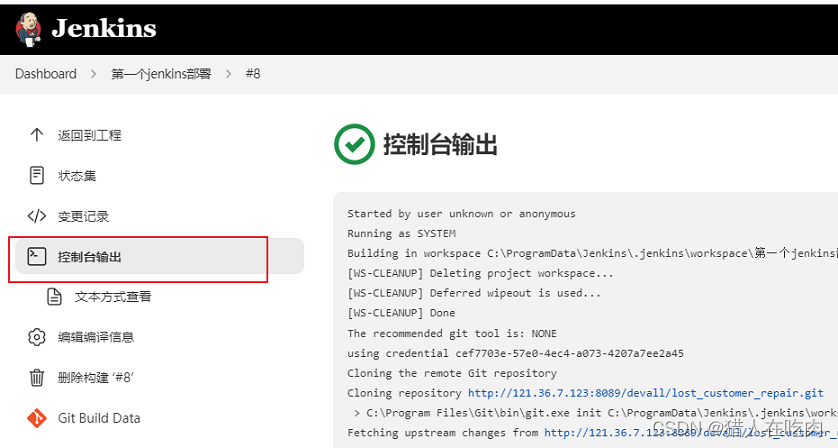Click '[WS-CLEANUP] Deleting project workspace...' line
The width and height of the screenshot is (838, 448).
[x=480, y=273]
